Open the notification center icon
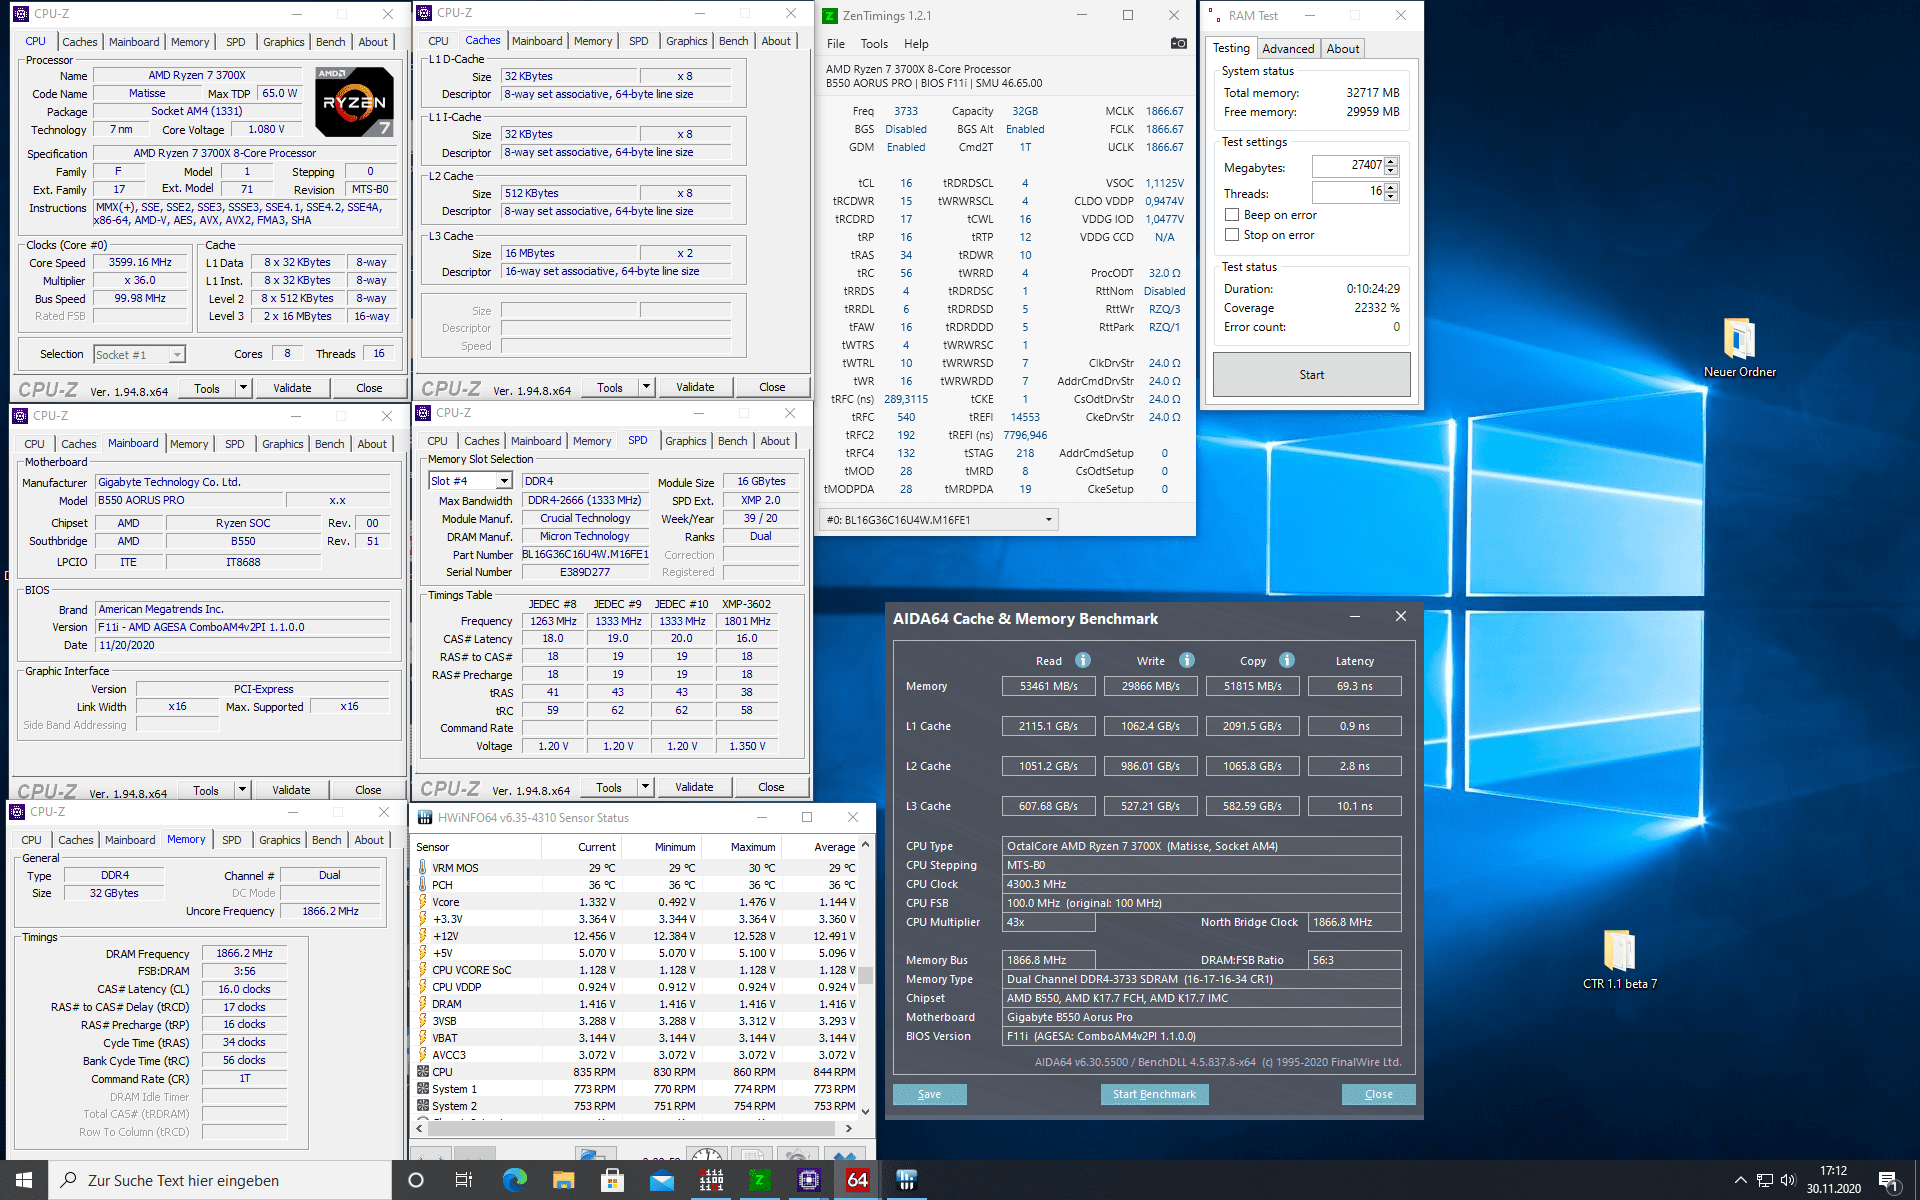The height and width of the screenshot is (1200, 1920). (x=1889, y=1180)
